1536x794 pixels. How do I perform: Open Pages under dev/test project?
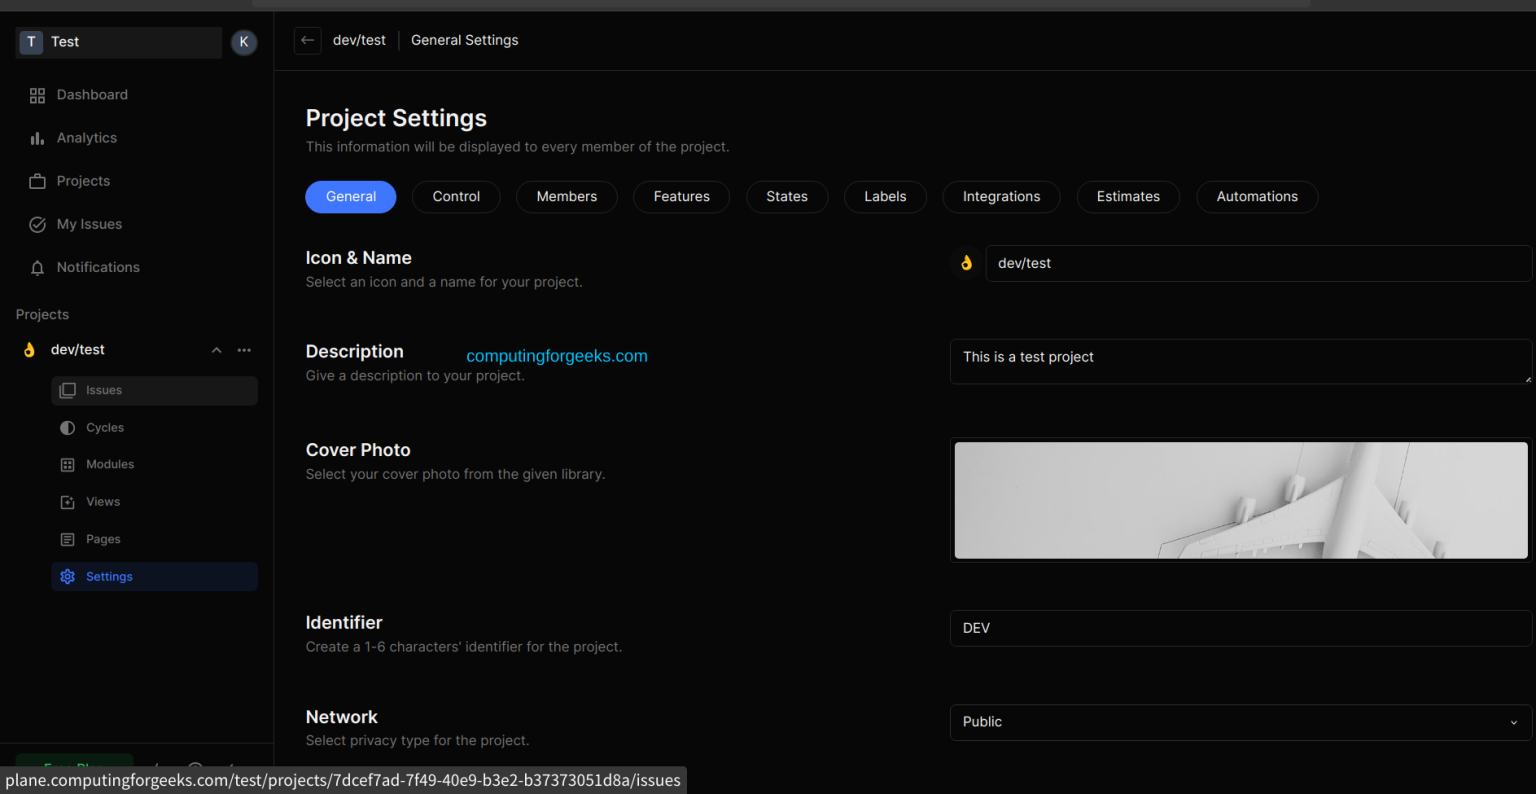click(101, 539)
